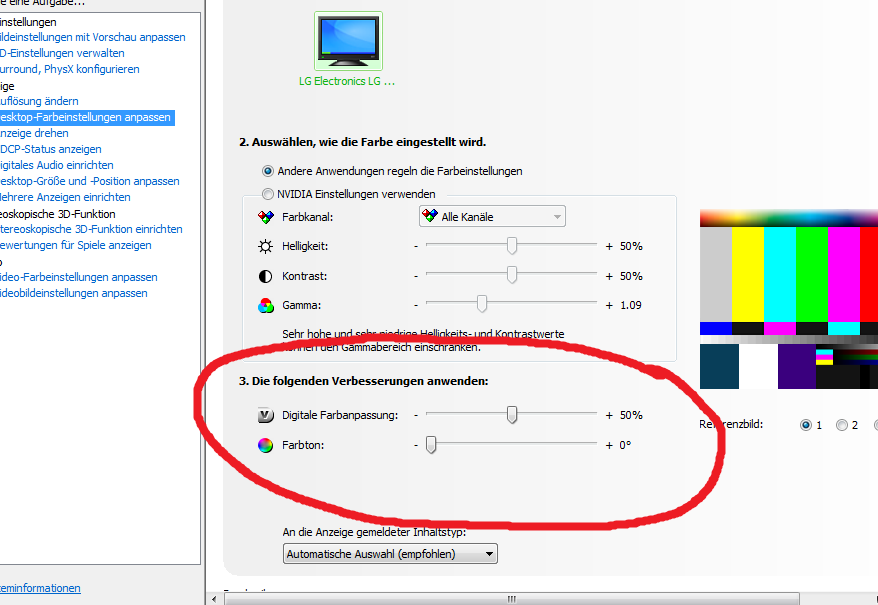Click the Digitale Farbanpassung plus sign

point(609,415)
